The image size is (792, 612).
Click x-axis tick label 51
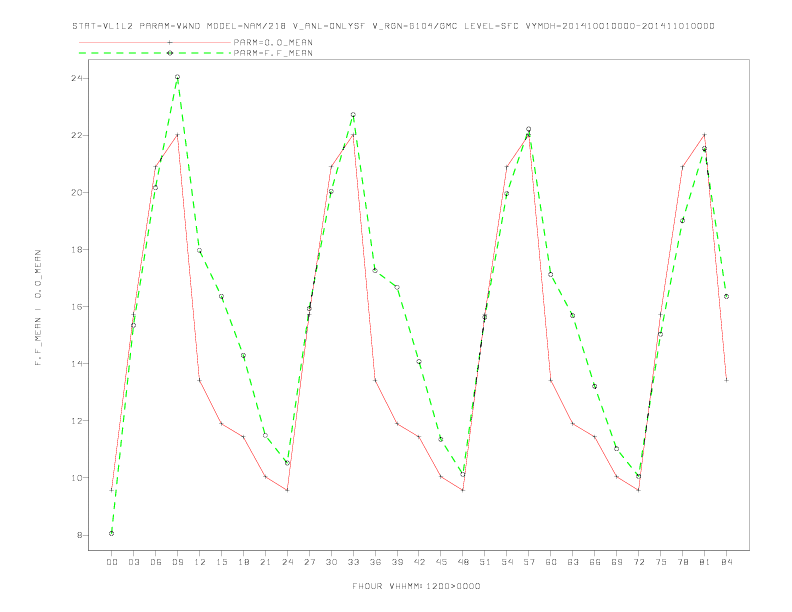tap(485, 562)
